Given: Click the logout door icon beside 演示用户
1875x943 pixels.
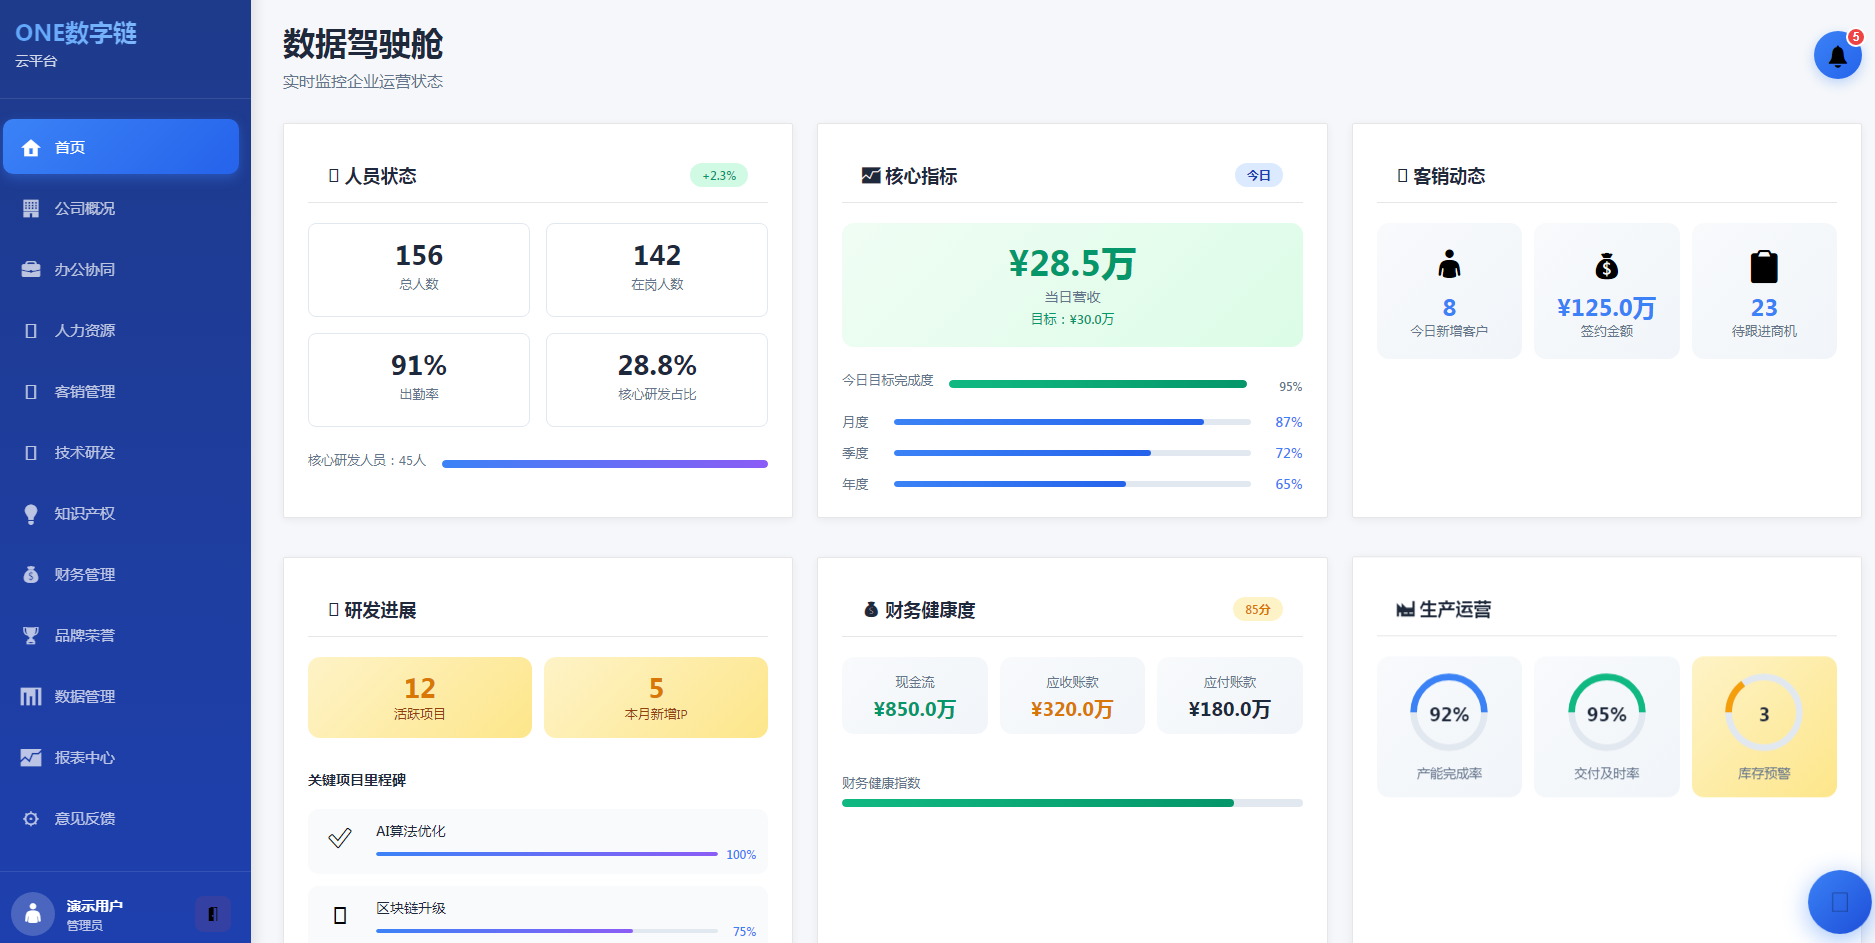Looking at the screenshot, I should click(x=213, y=913).
